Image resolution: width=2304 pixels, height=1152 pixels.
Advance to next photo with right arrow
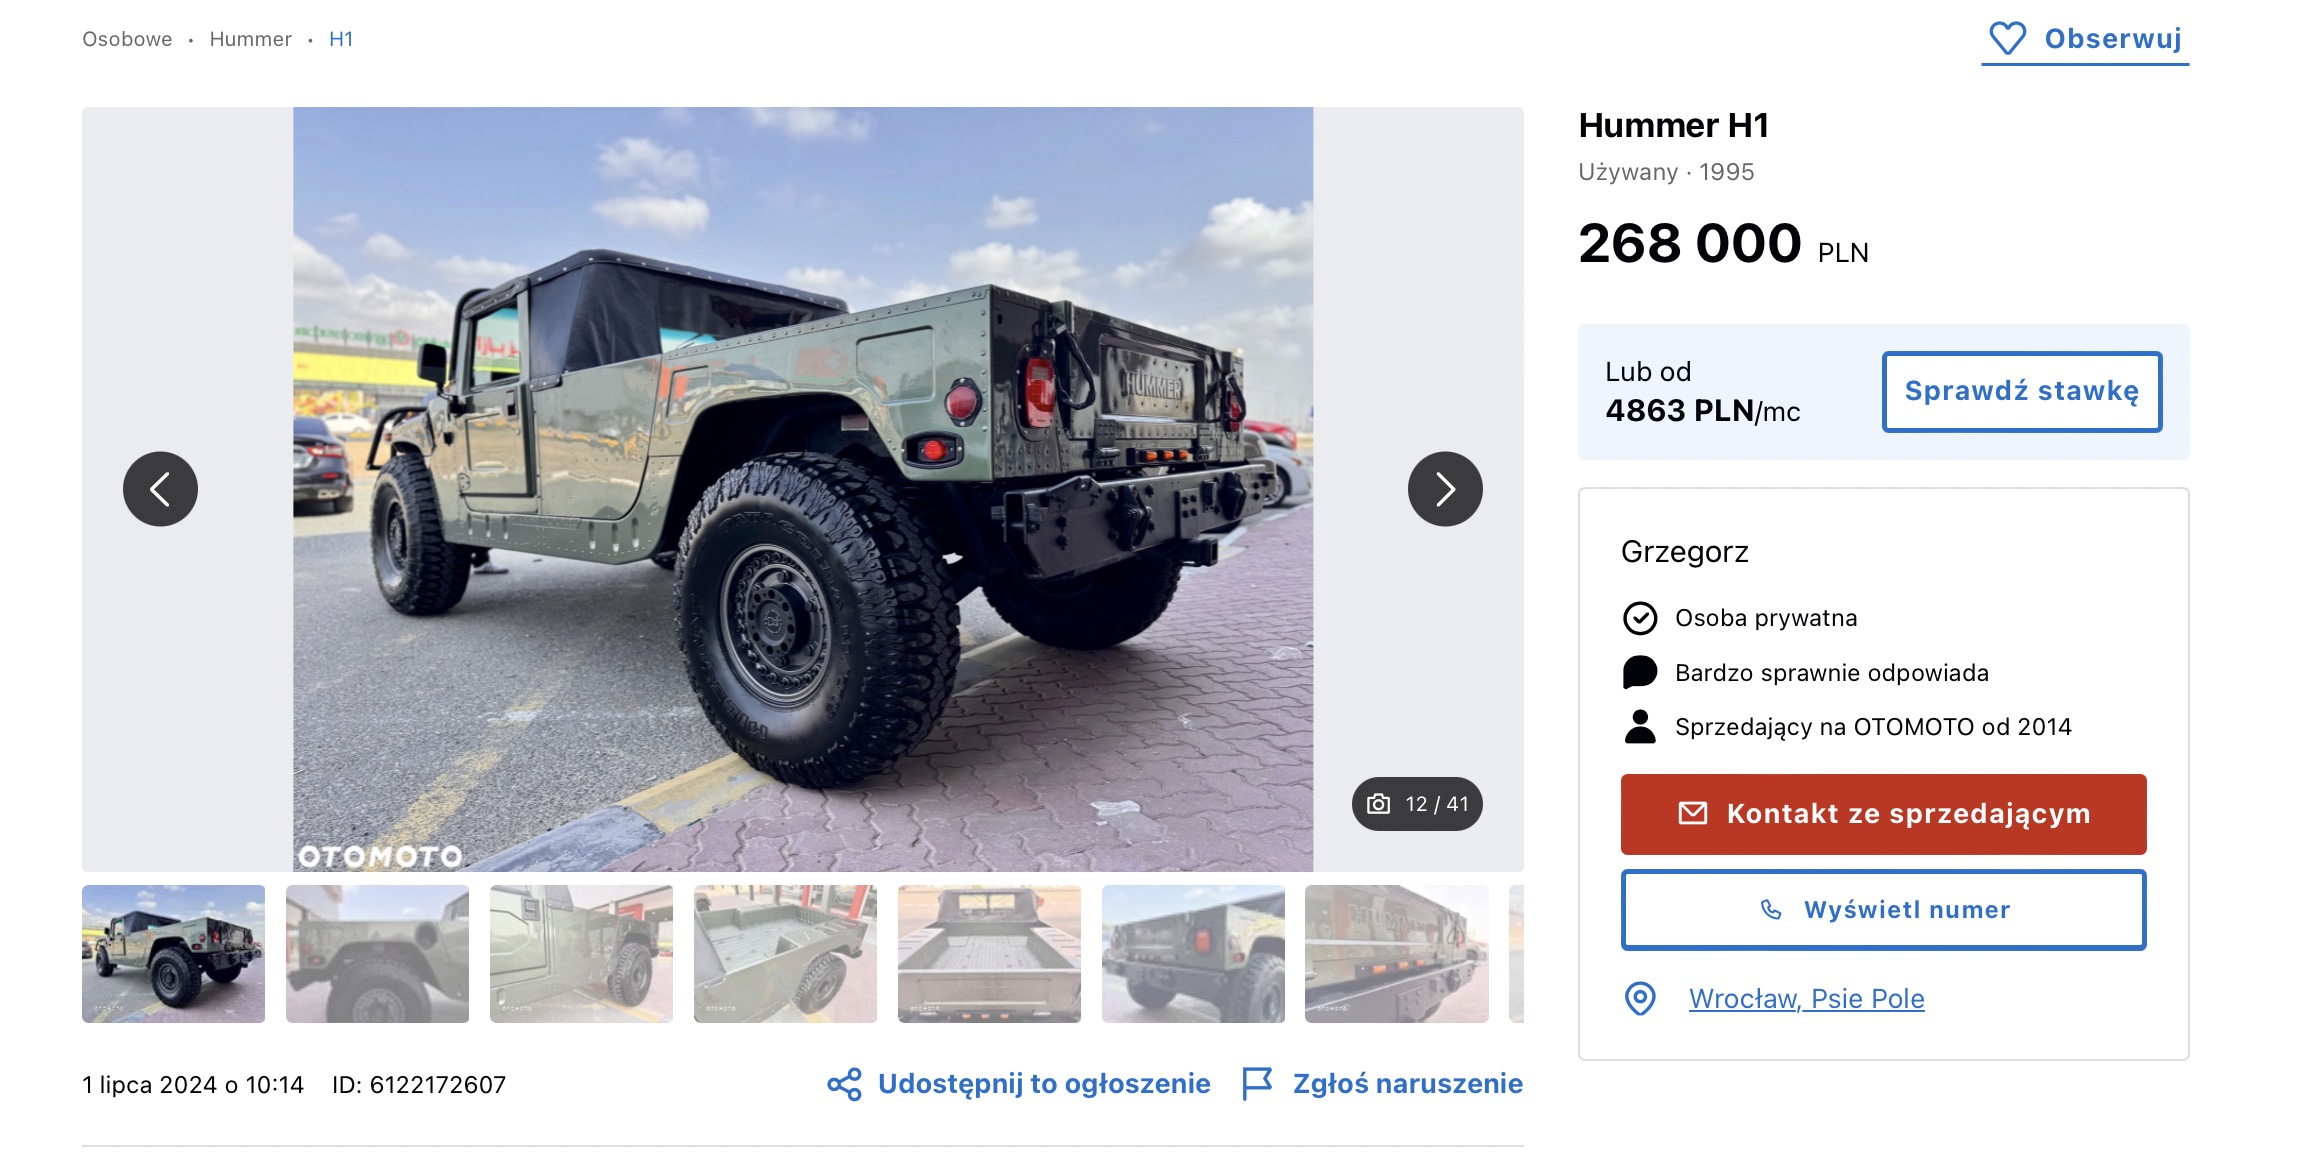(1445, 489)
